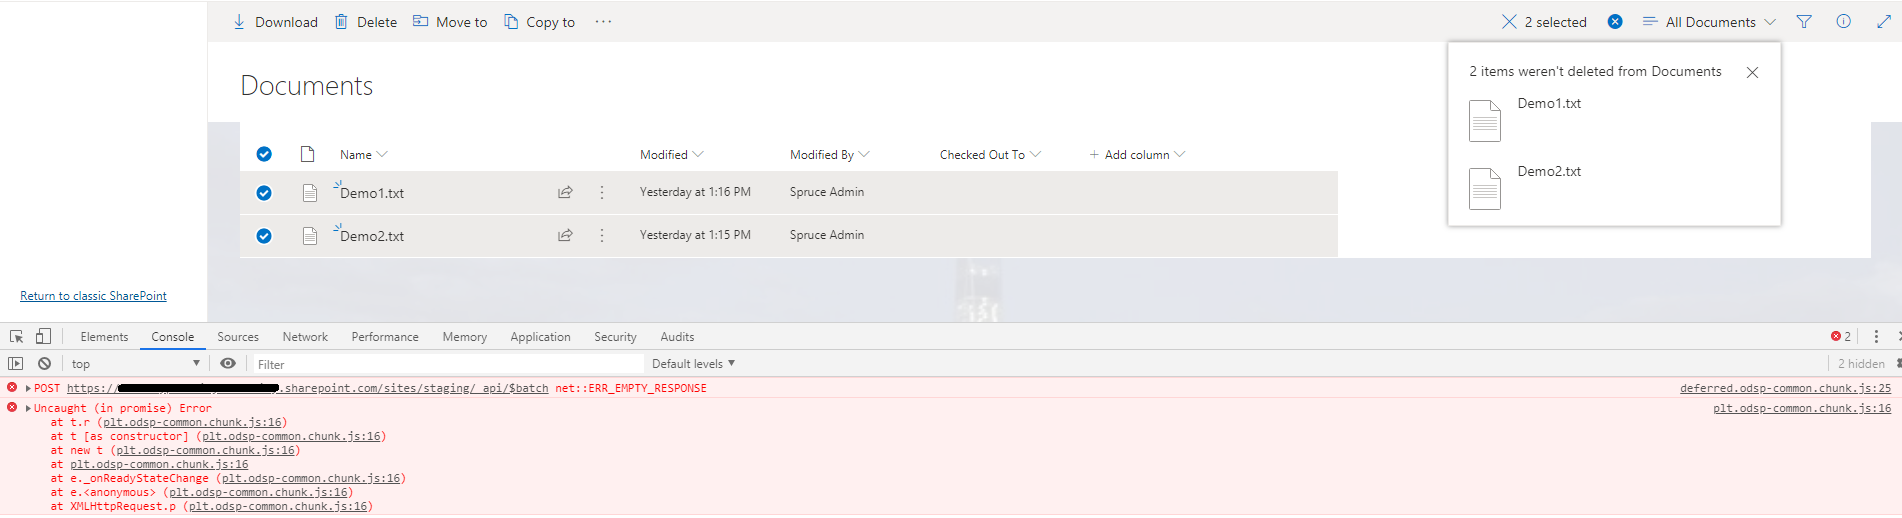Switch to the Performance tab
Image resolution: width=1902 pixels, height=518 pixels.
pos(385,337)
